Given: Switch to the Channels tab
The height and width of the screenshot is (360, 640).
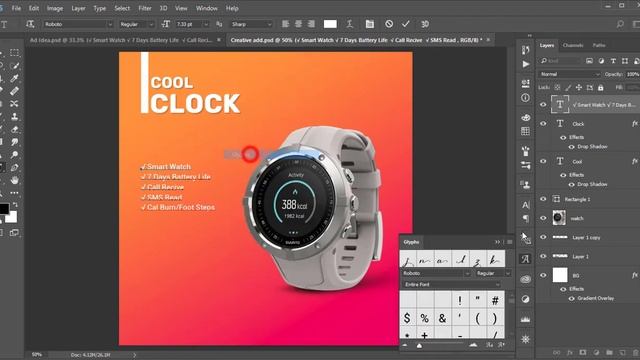Looking at the screenshot, I should (x=573, y=45).
